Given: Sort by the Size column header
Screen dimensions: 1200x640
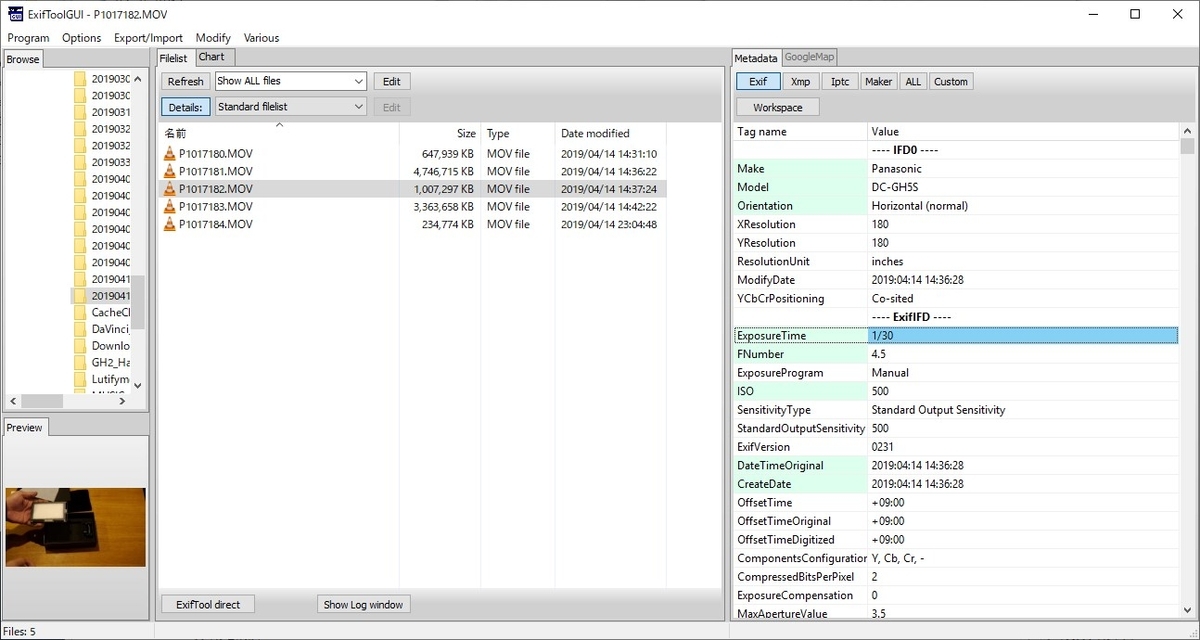Looking at the screenshot, I should tap(438, 133).
